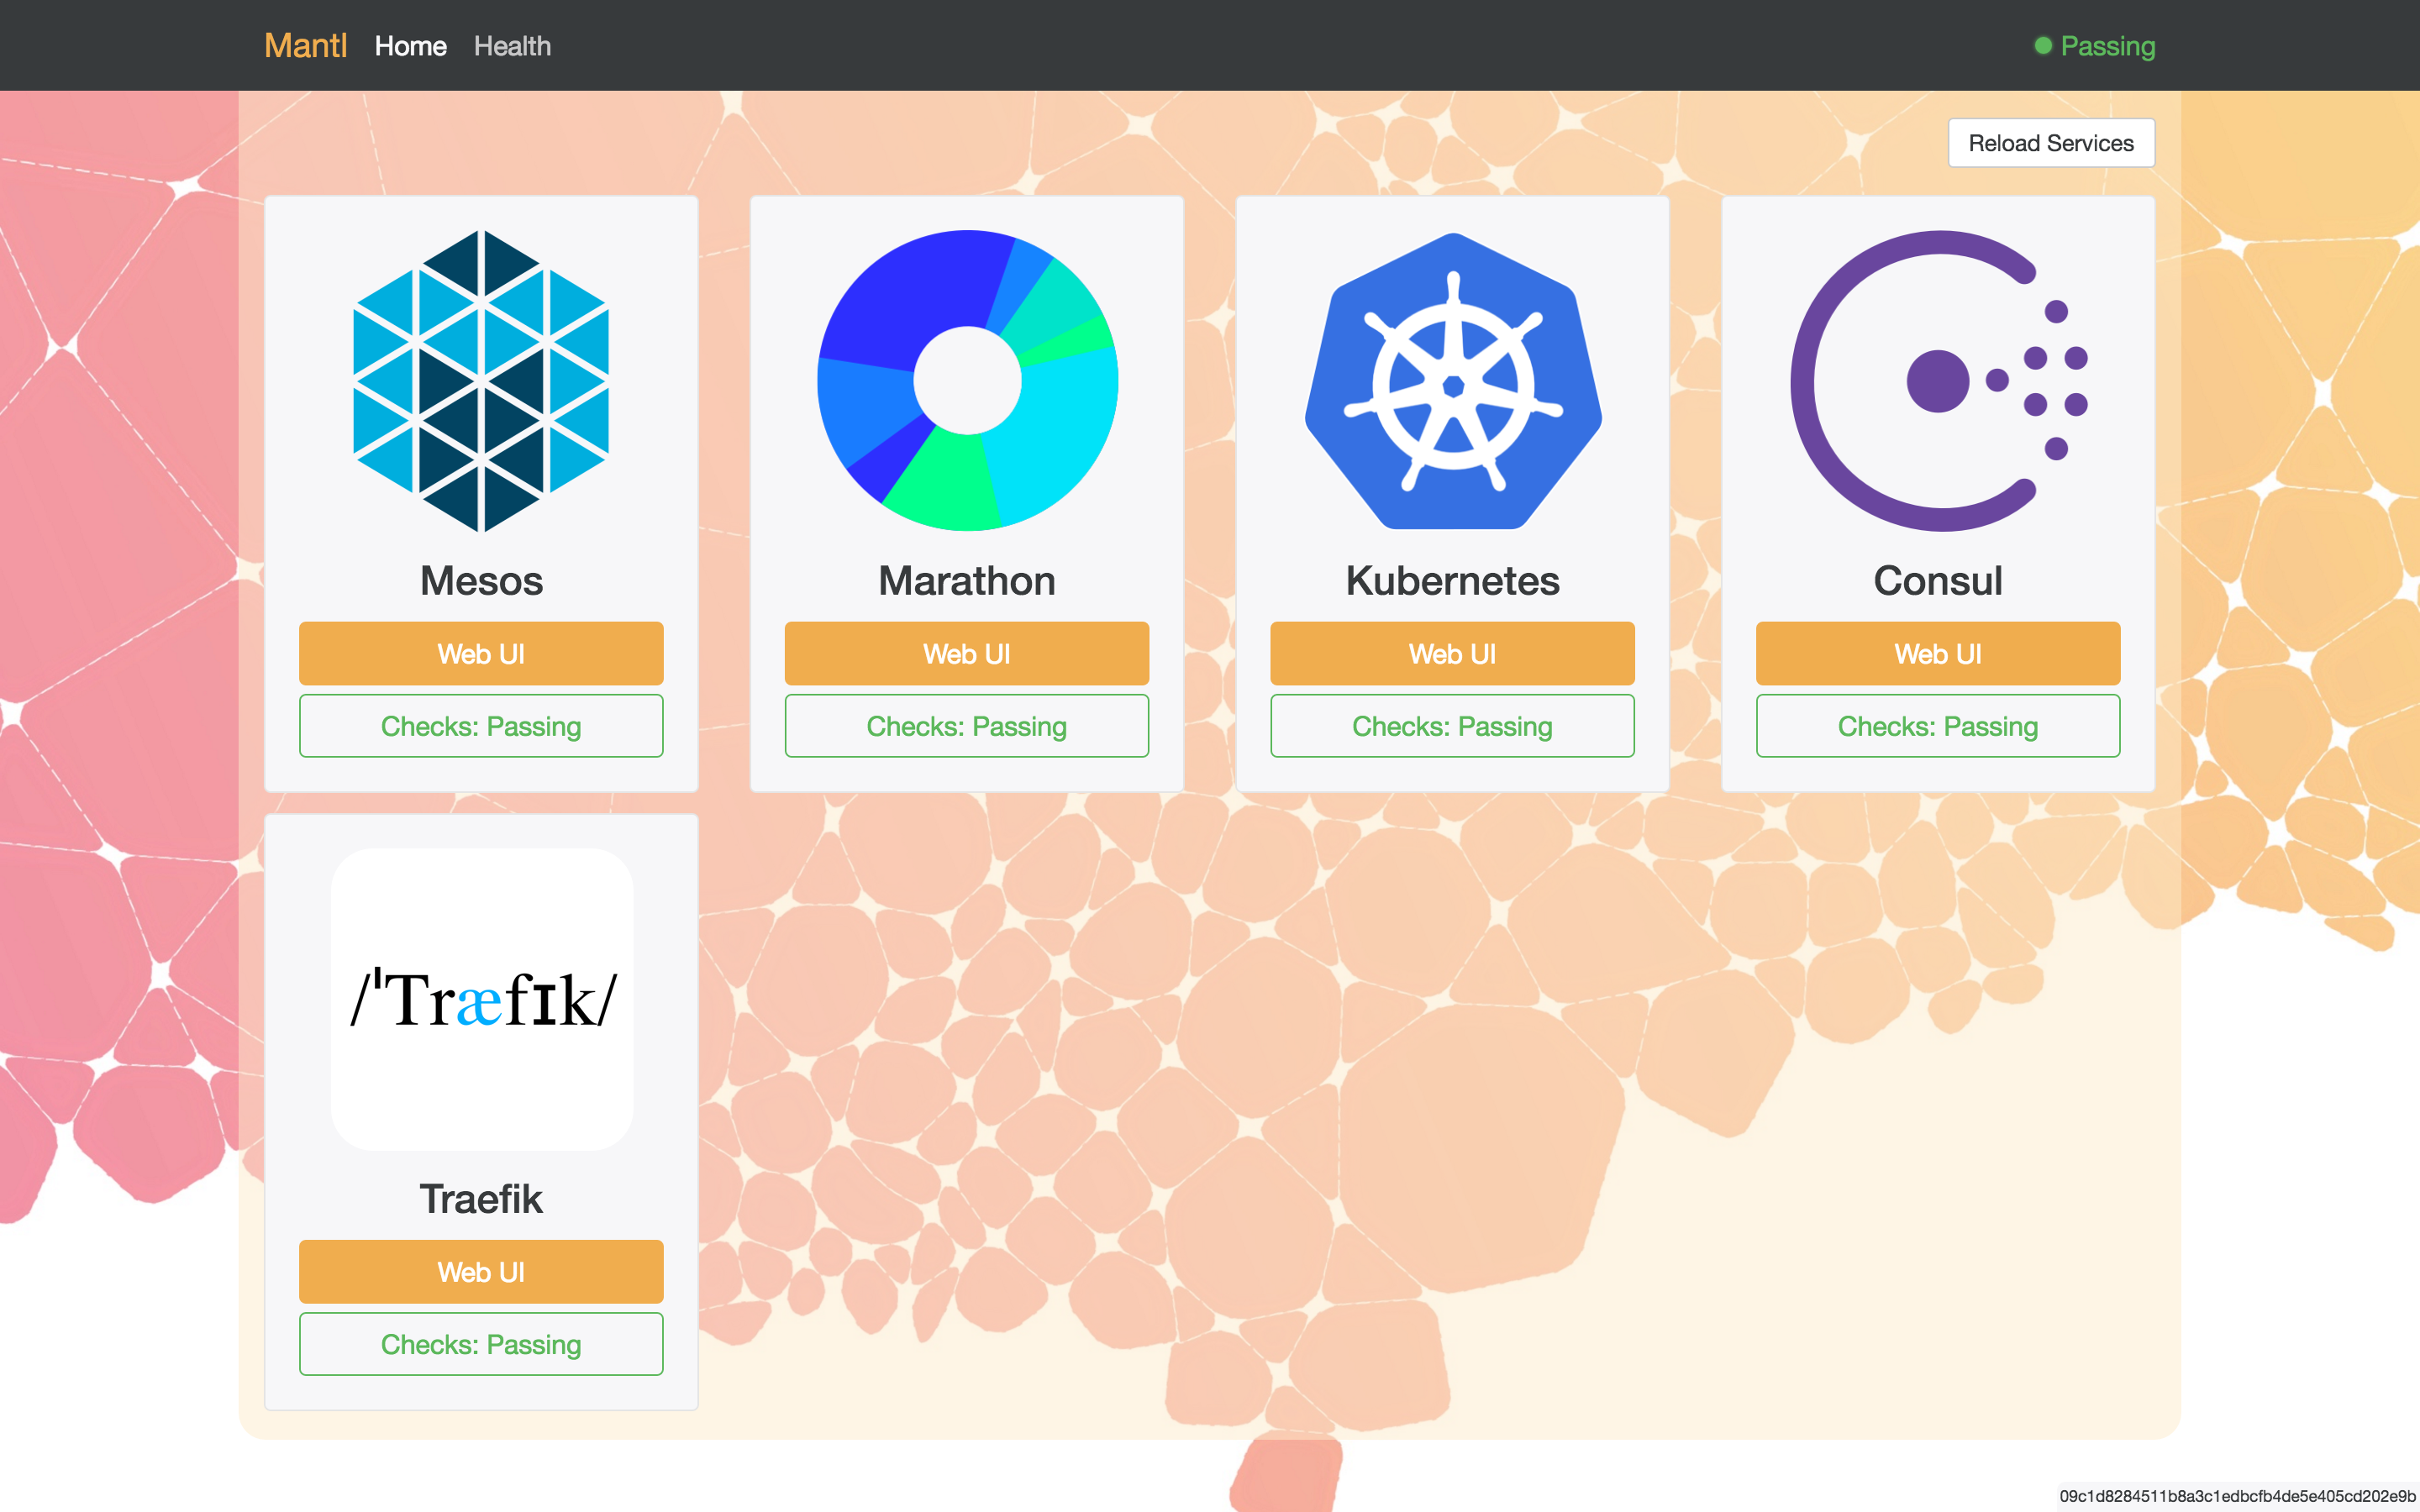Click the green Passing status dot
Screen dimensions: 2420x1512
tap(2043, 46)
